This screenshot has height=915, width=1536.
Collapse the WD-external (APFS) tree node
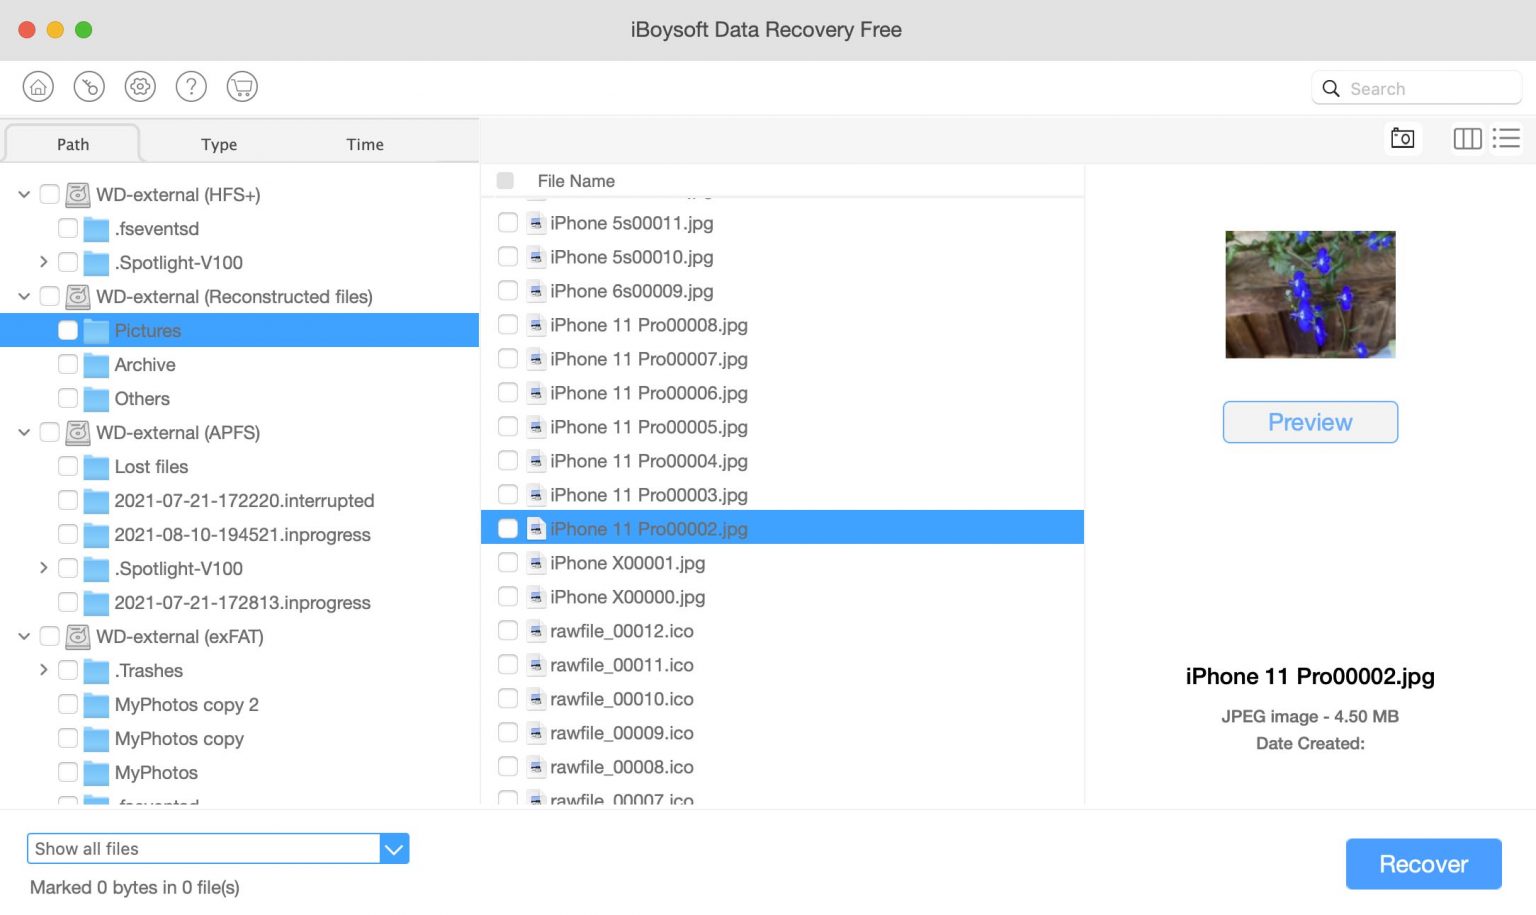[23, 432]
